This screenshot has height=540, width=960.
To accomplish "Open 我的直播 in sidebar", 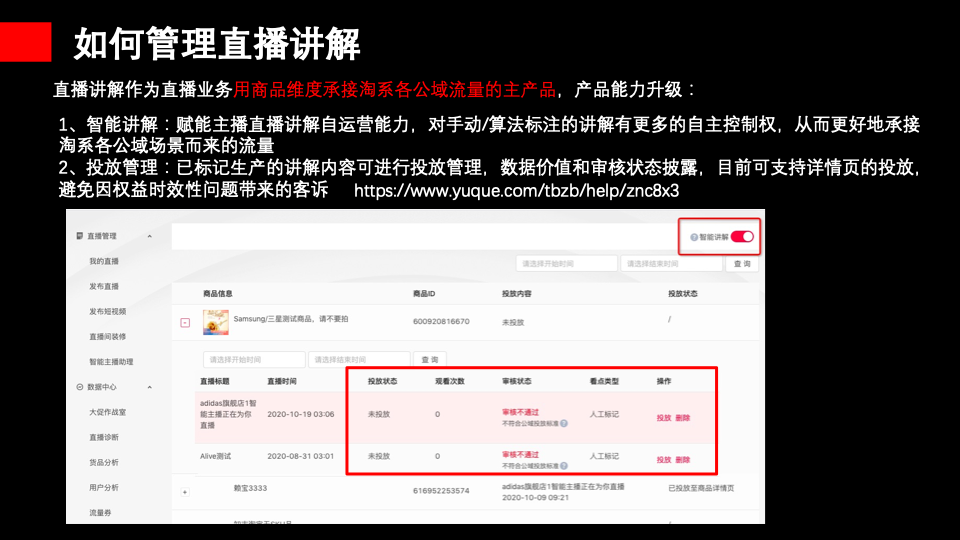I will pyautogui.click(x=104, y=261).
